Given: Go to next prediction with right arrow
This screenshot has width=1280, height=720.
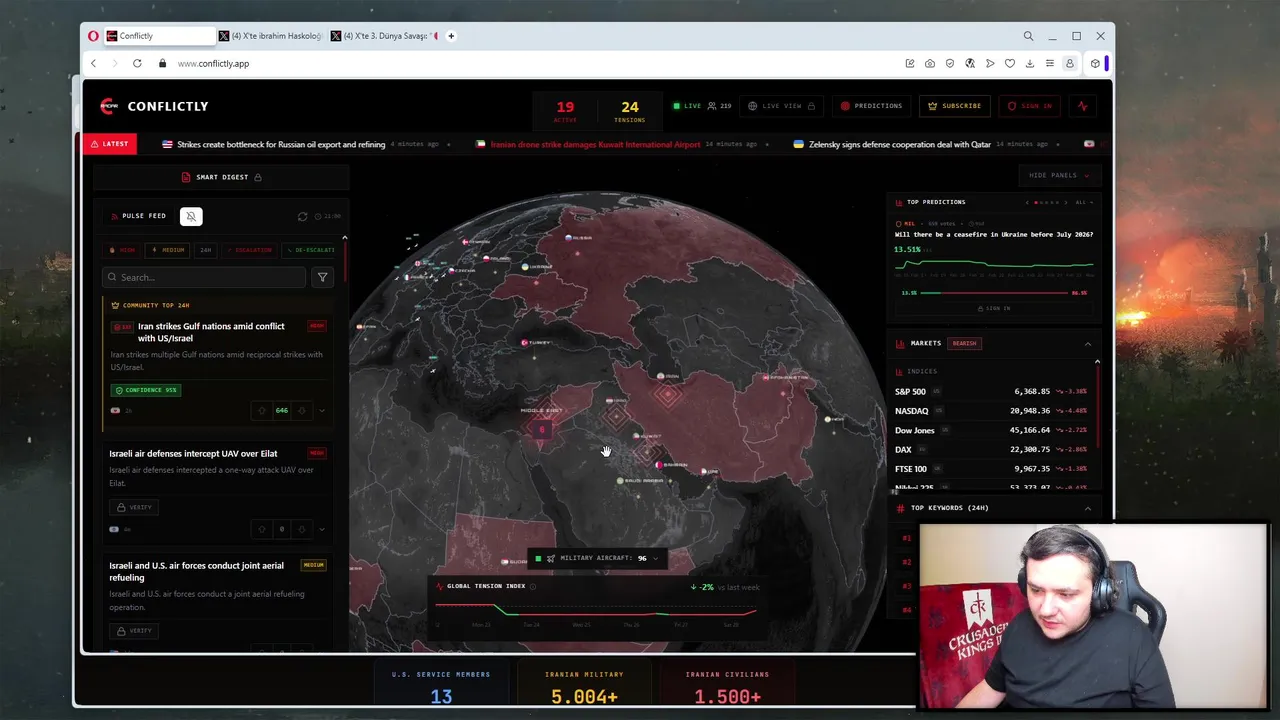Looking at the screenshot, I should 1066,202.
